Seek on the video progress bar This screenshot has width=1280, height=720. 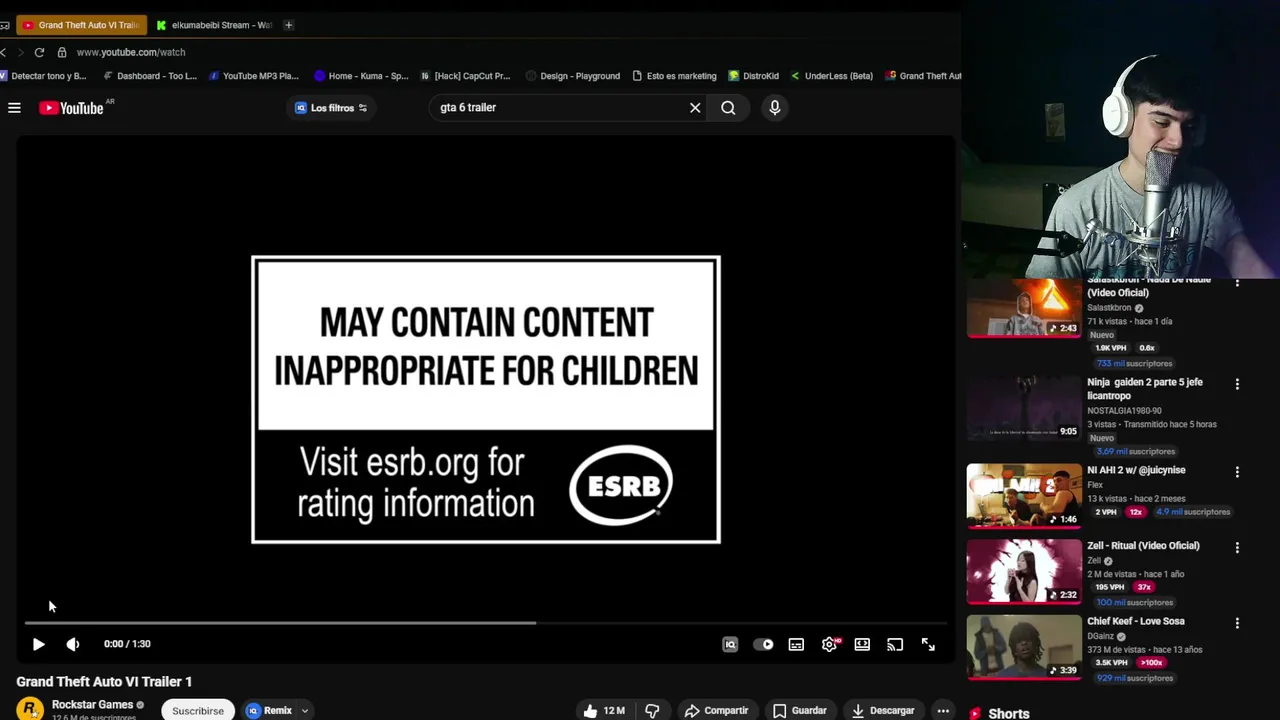485,622
